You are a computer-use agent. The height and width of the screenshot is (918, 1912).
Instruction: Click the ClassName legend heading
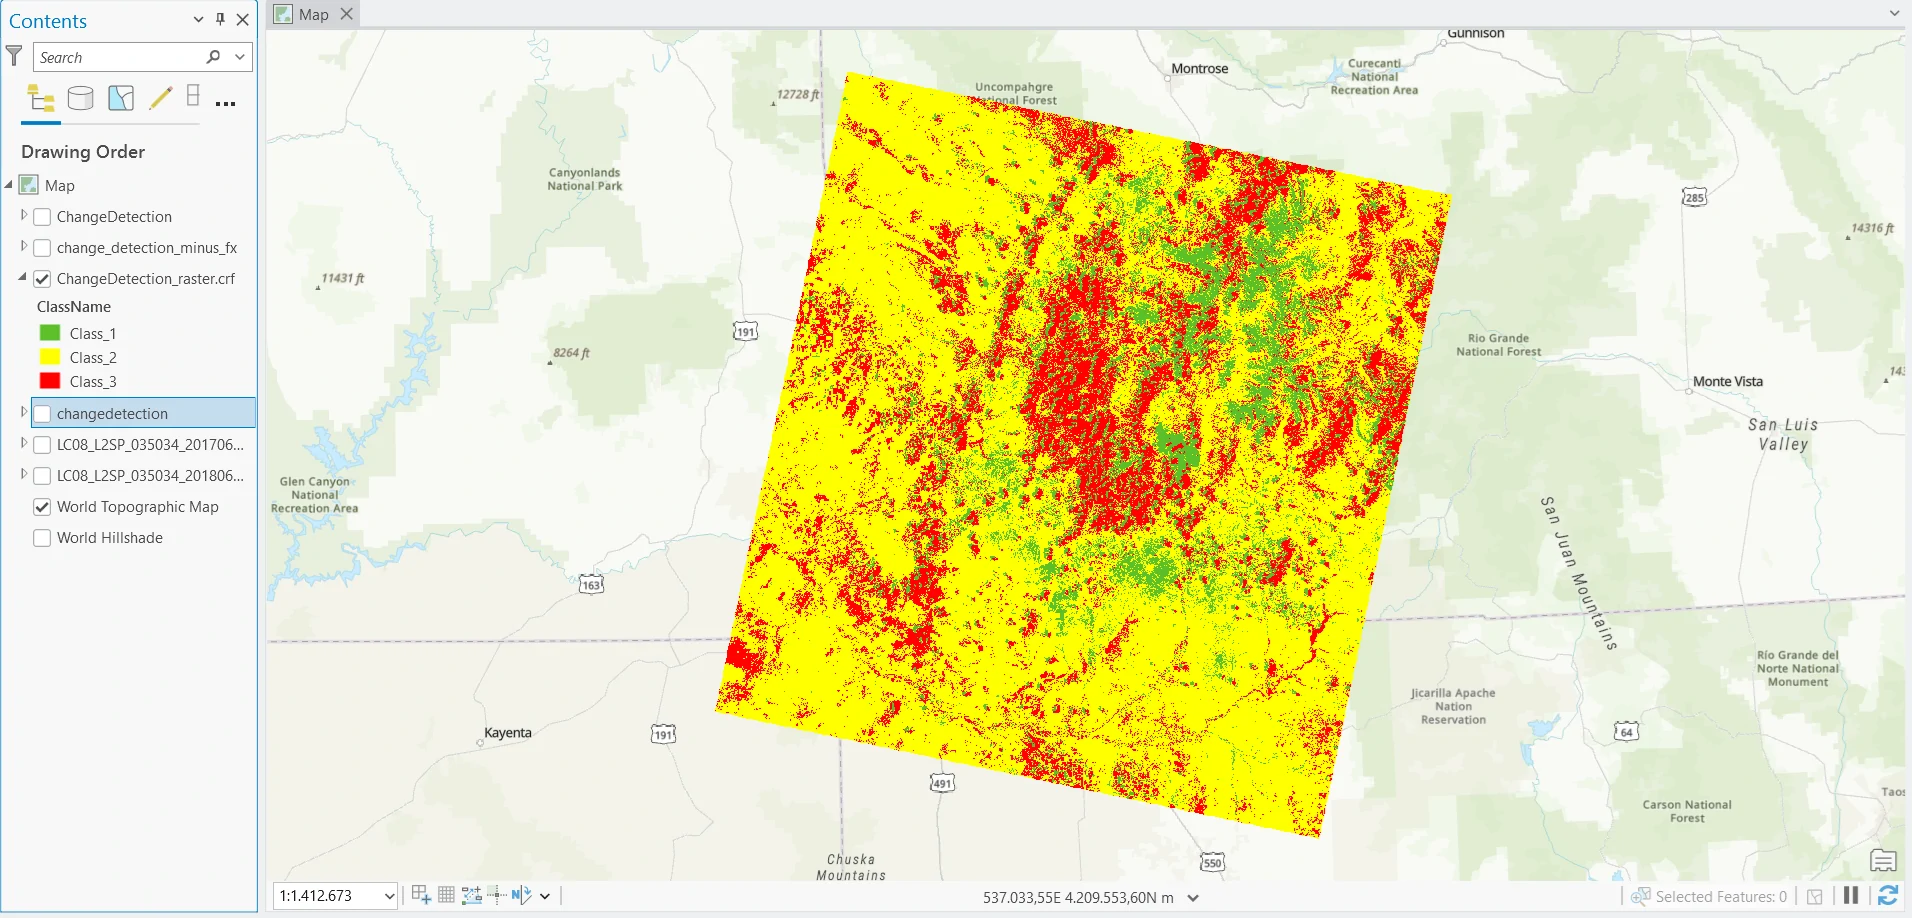click(x=74, y=307)
